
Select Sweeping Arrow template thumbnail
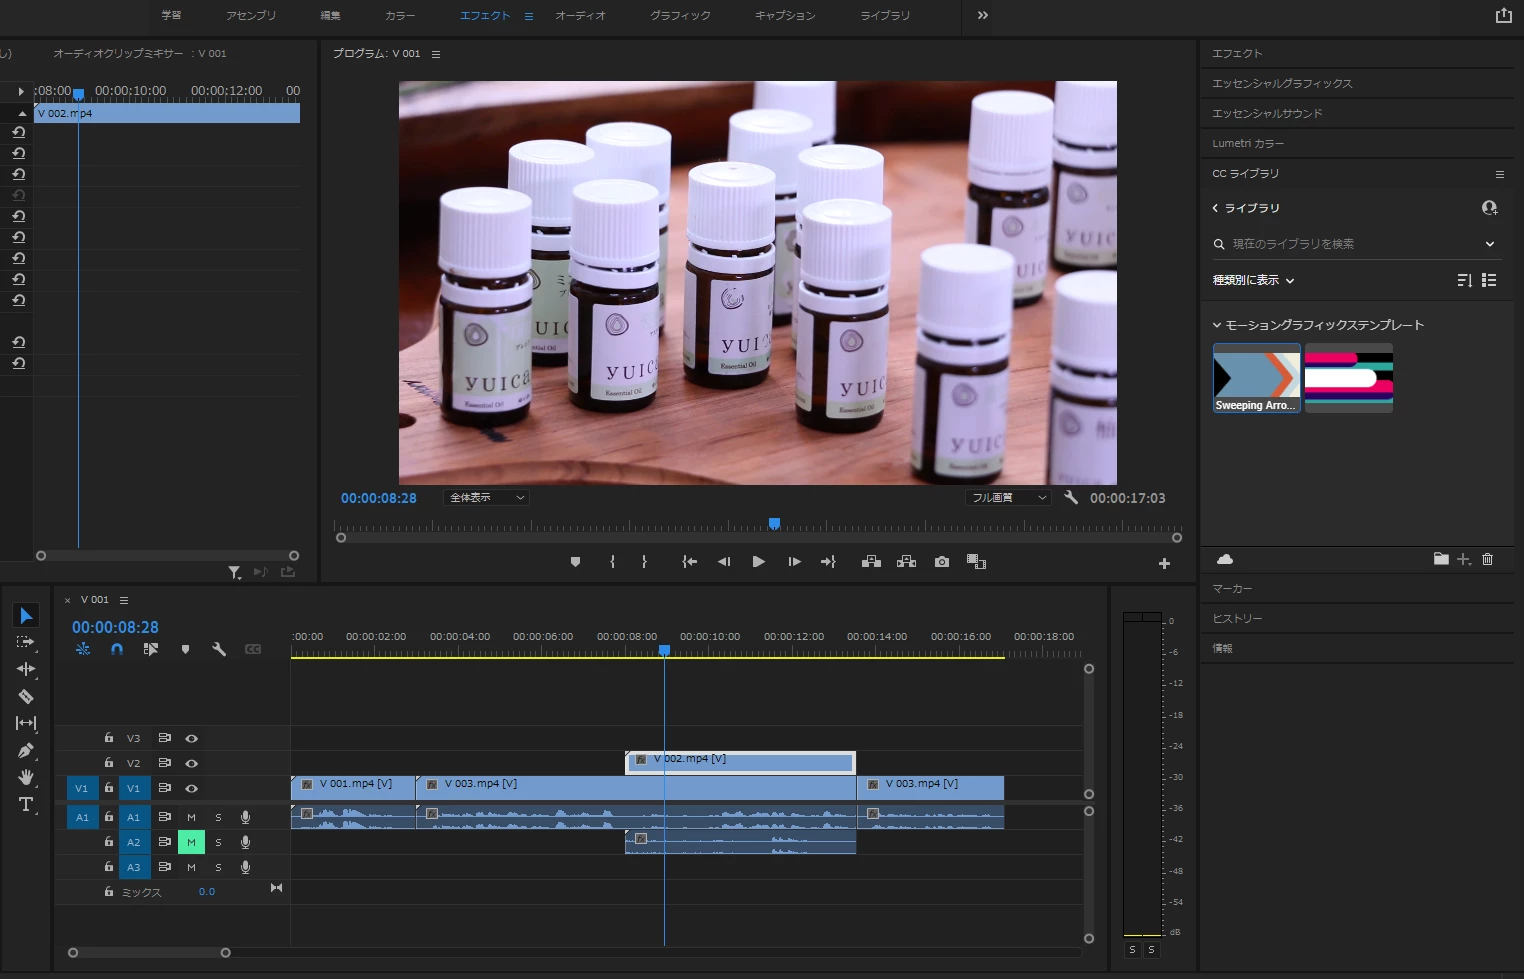1257,378
